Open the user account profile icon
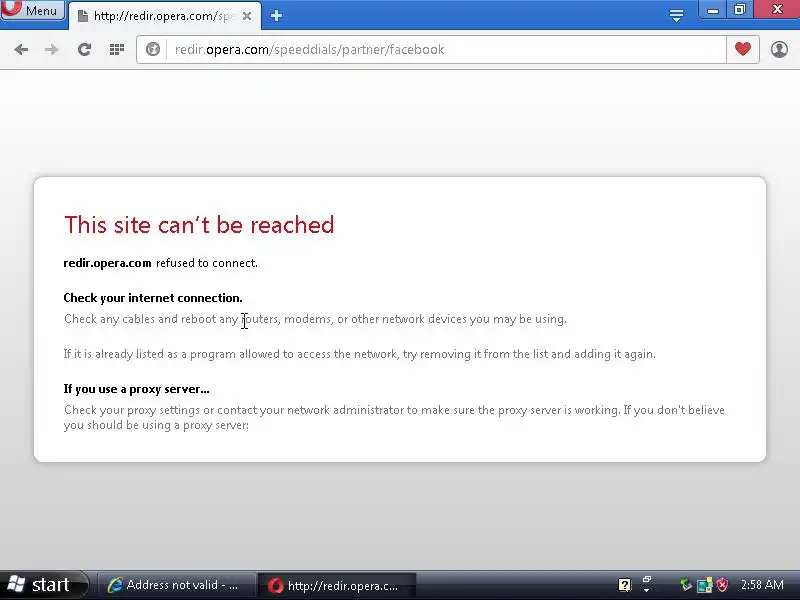800x600 pixels. [779, 49]
